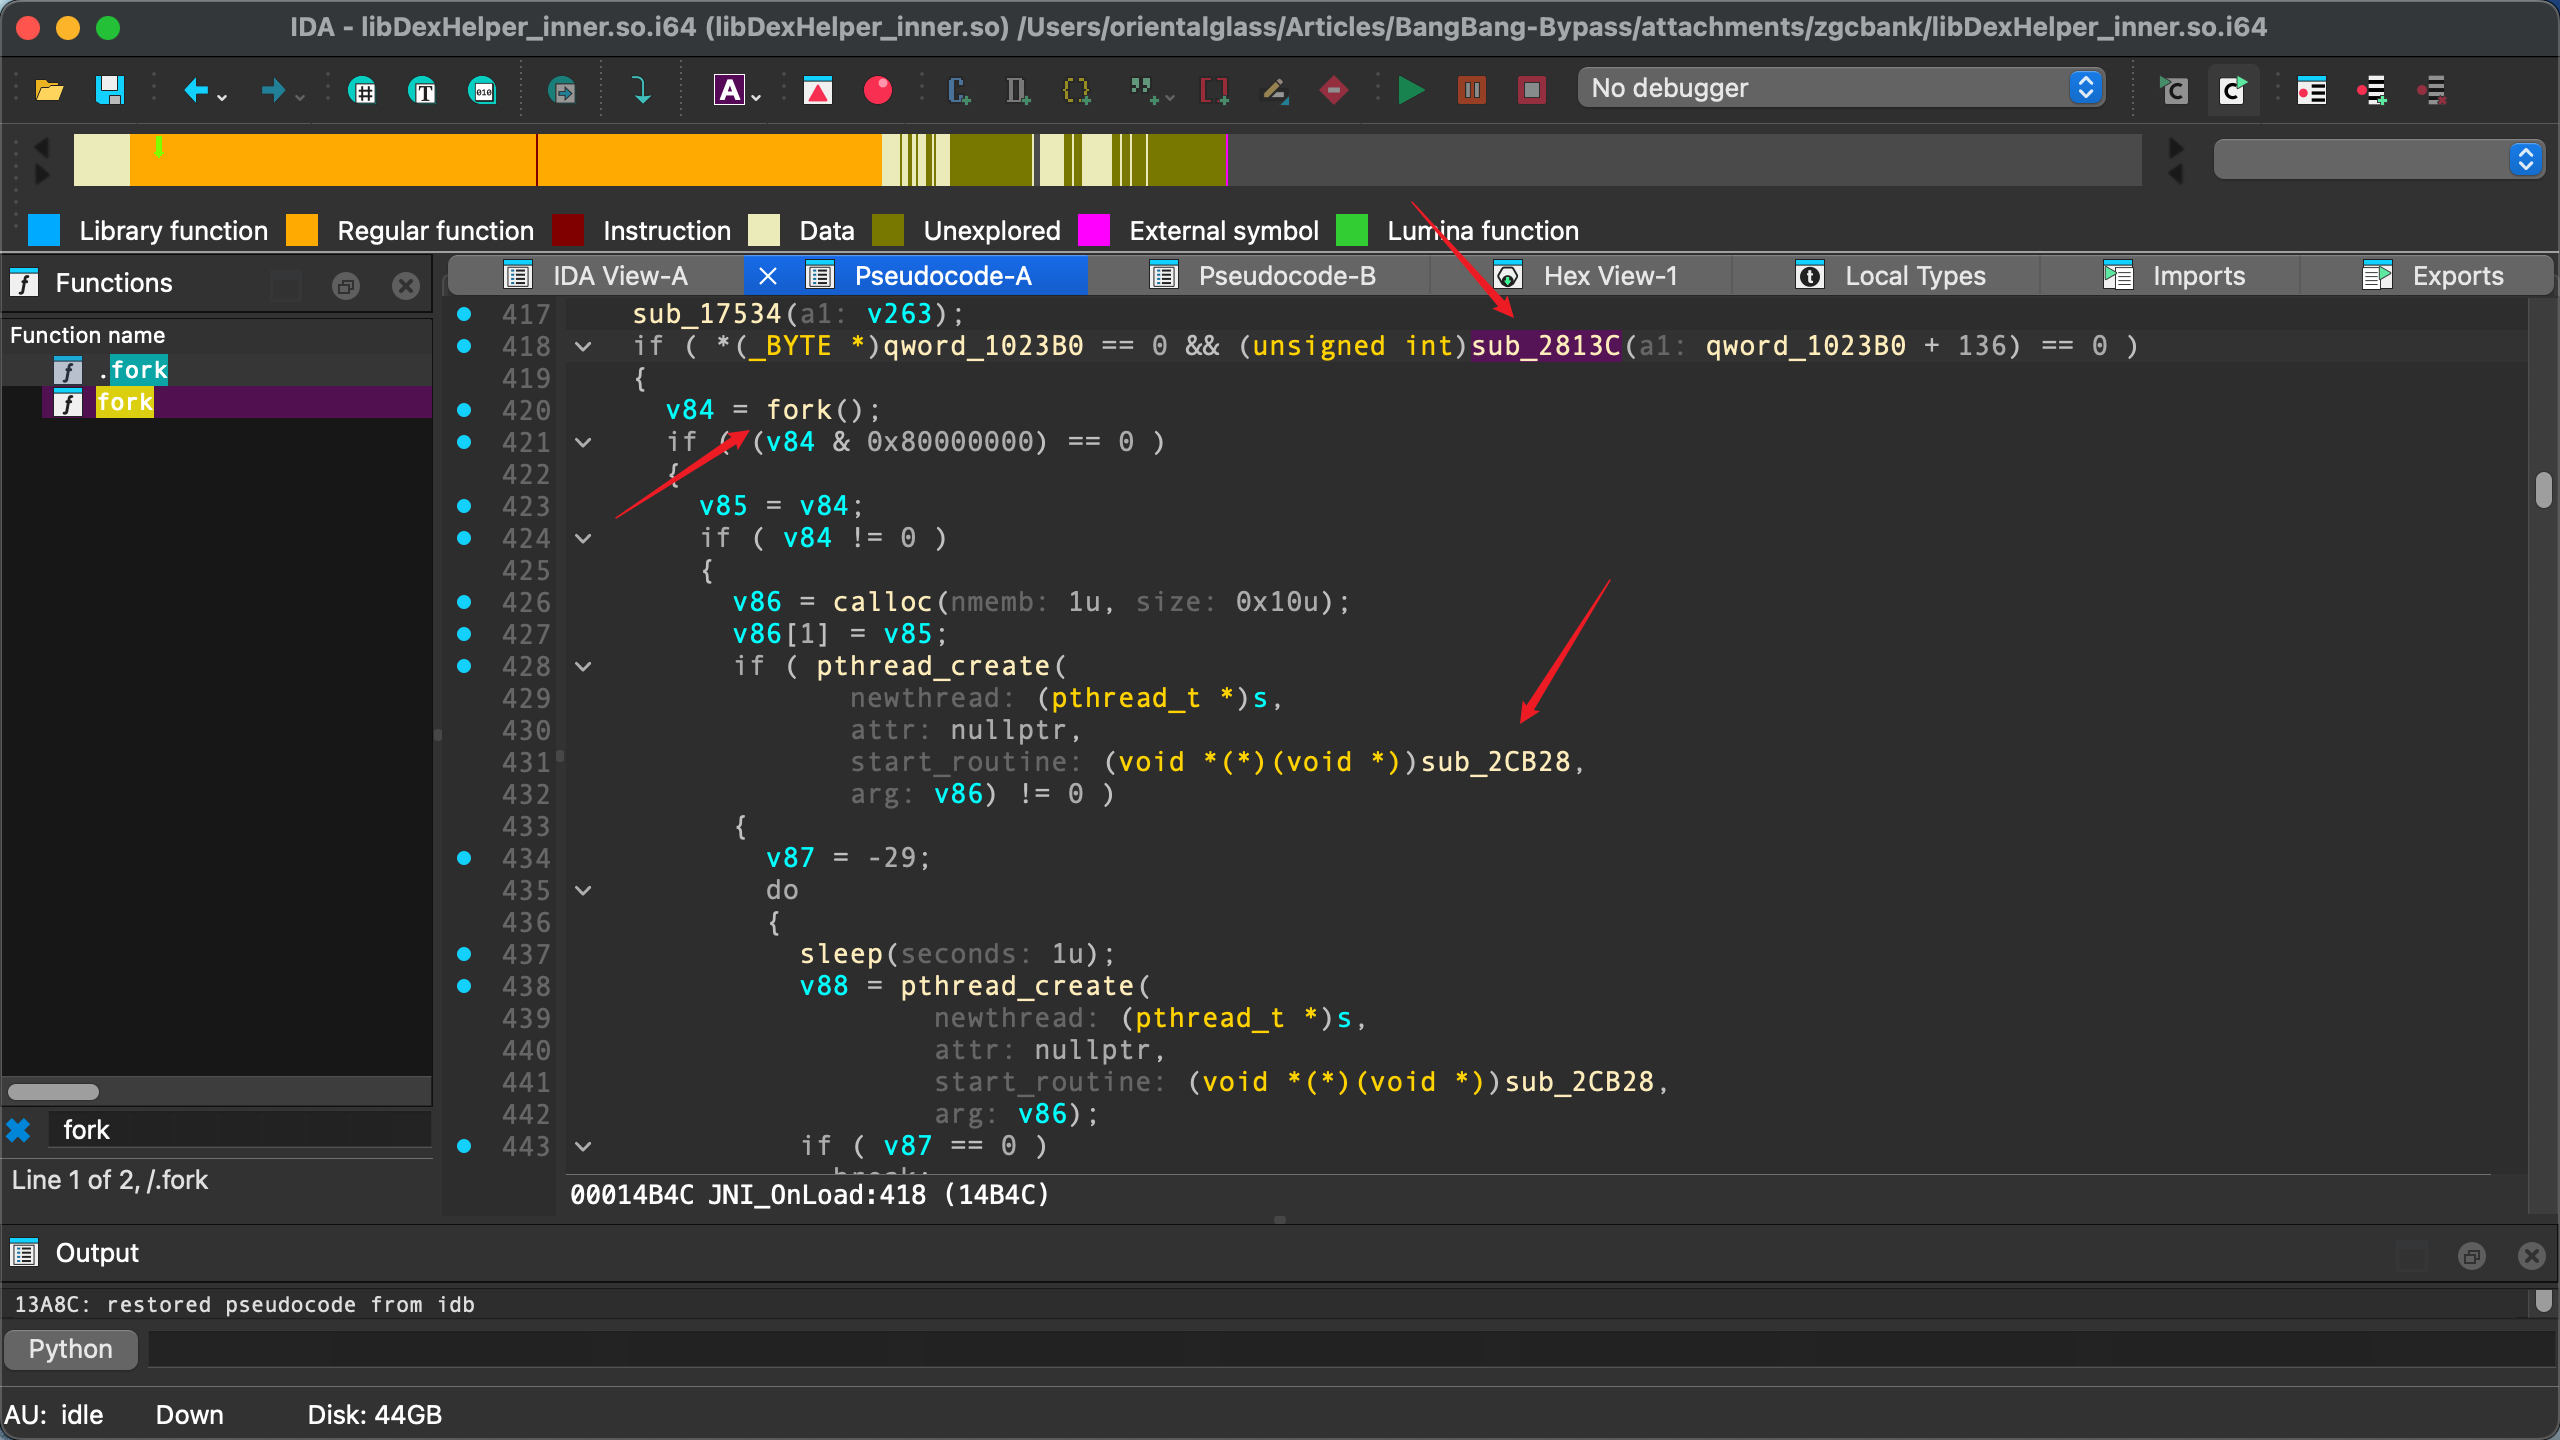This screenshot has height=1440, width=2560.
Task: Click the sub_2813C function call
Action: [1546, 346]
